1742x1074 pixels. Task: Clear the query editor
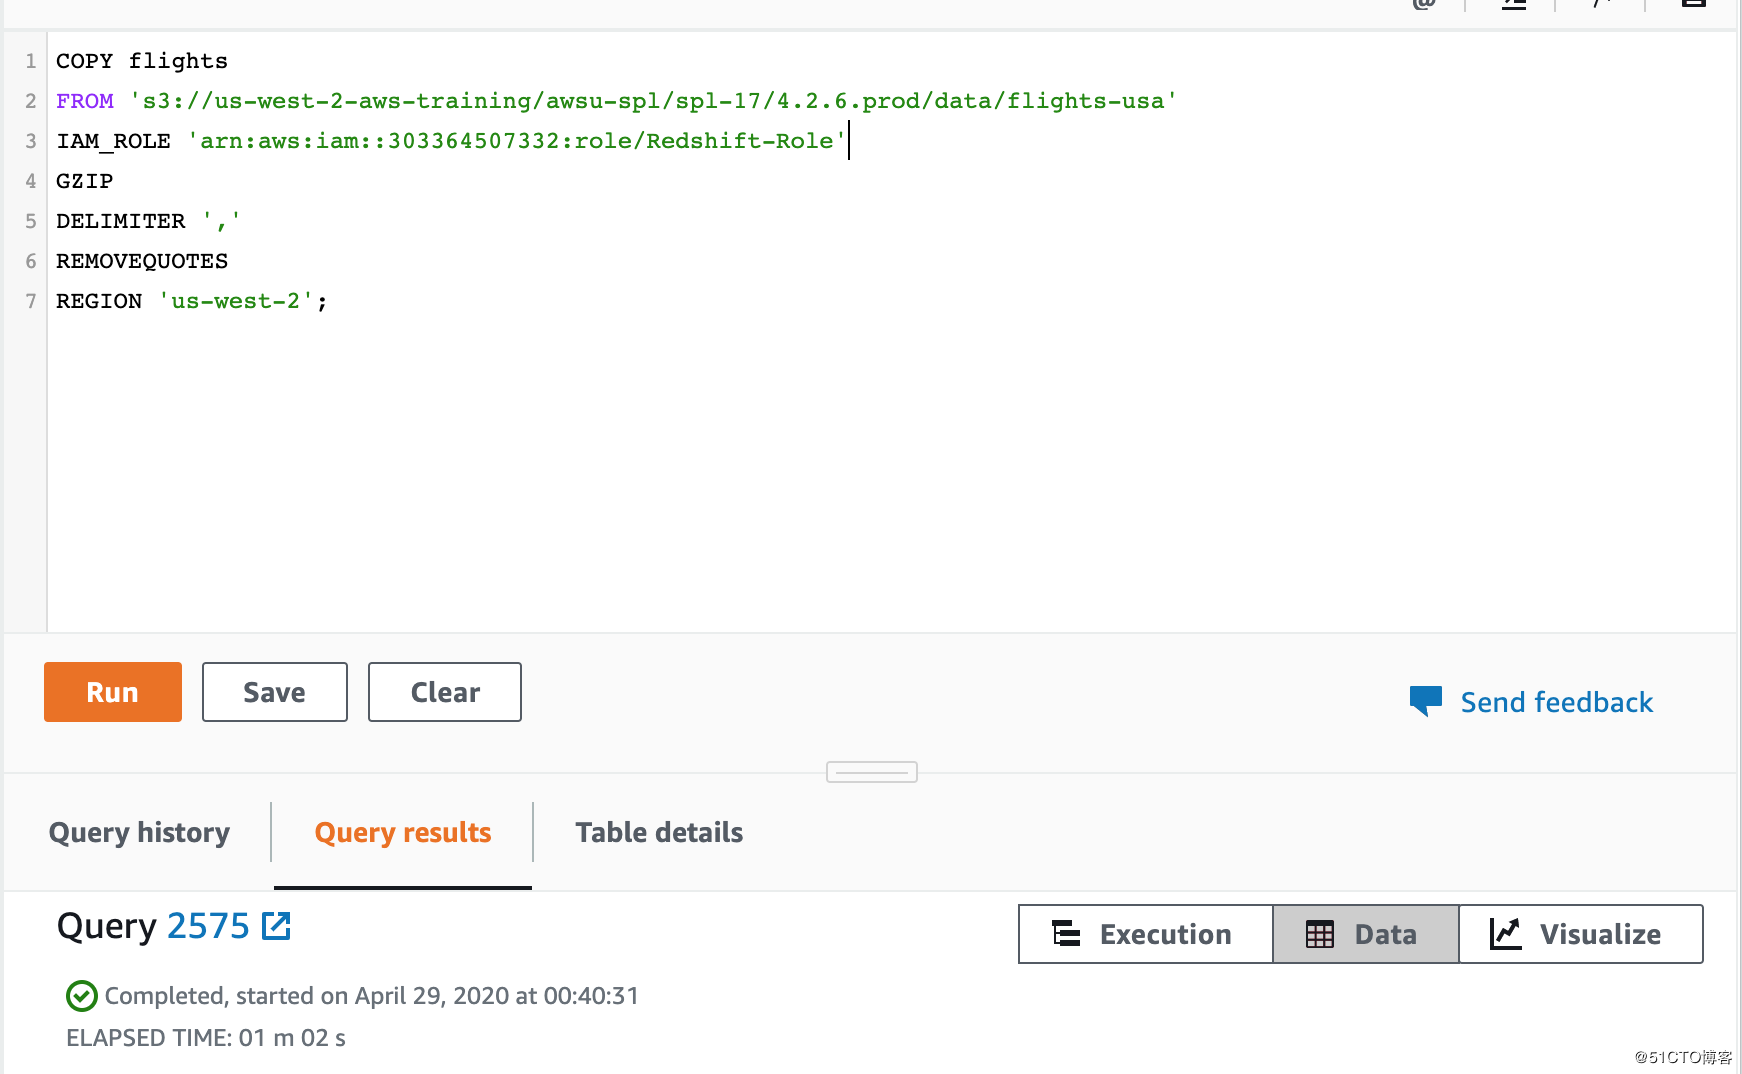(x=445, y=692)
